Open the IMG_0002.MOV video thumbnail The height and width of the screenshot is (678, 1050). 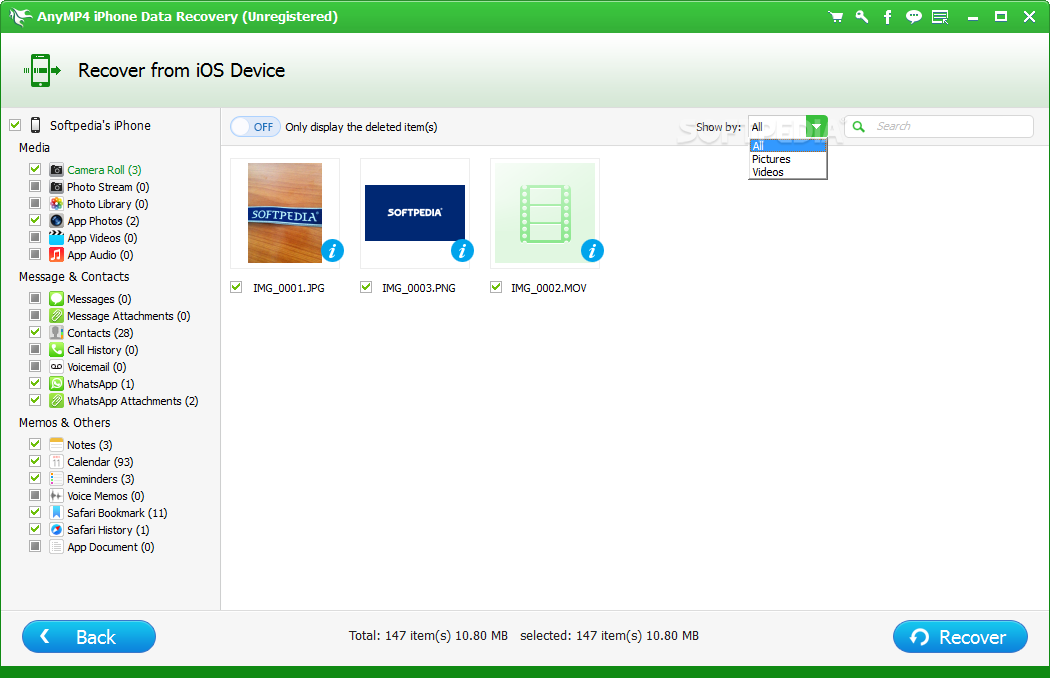pyautogui.click(x=544, y=213)
